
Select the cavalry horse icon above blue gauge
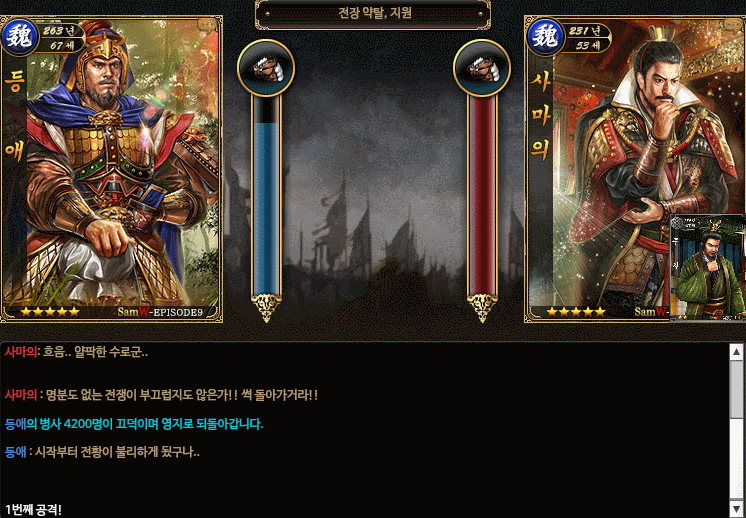coord(266,68)
